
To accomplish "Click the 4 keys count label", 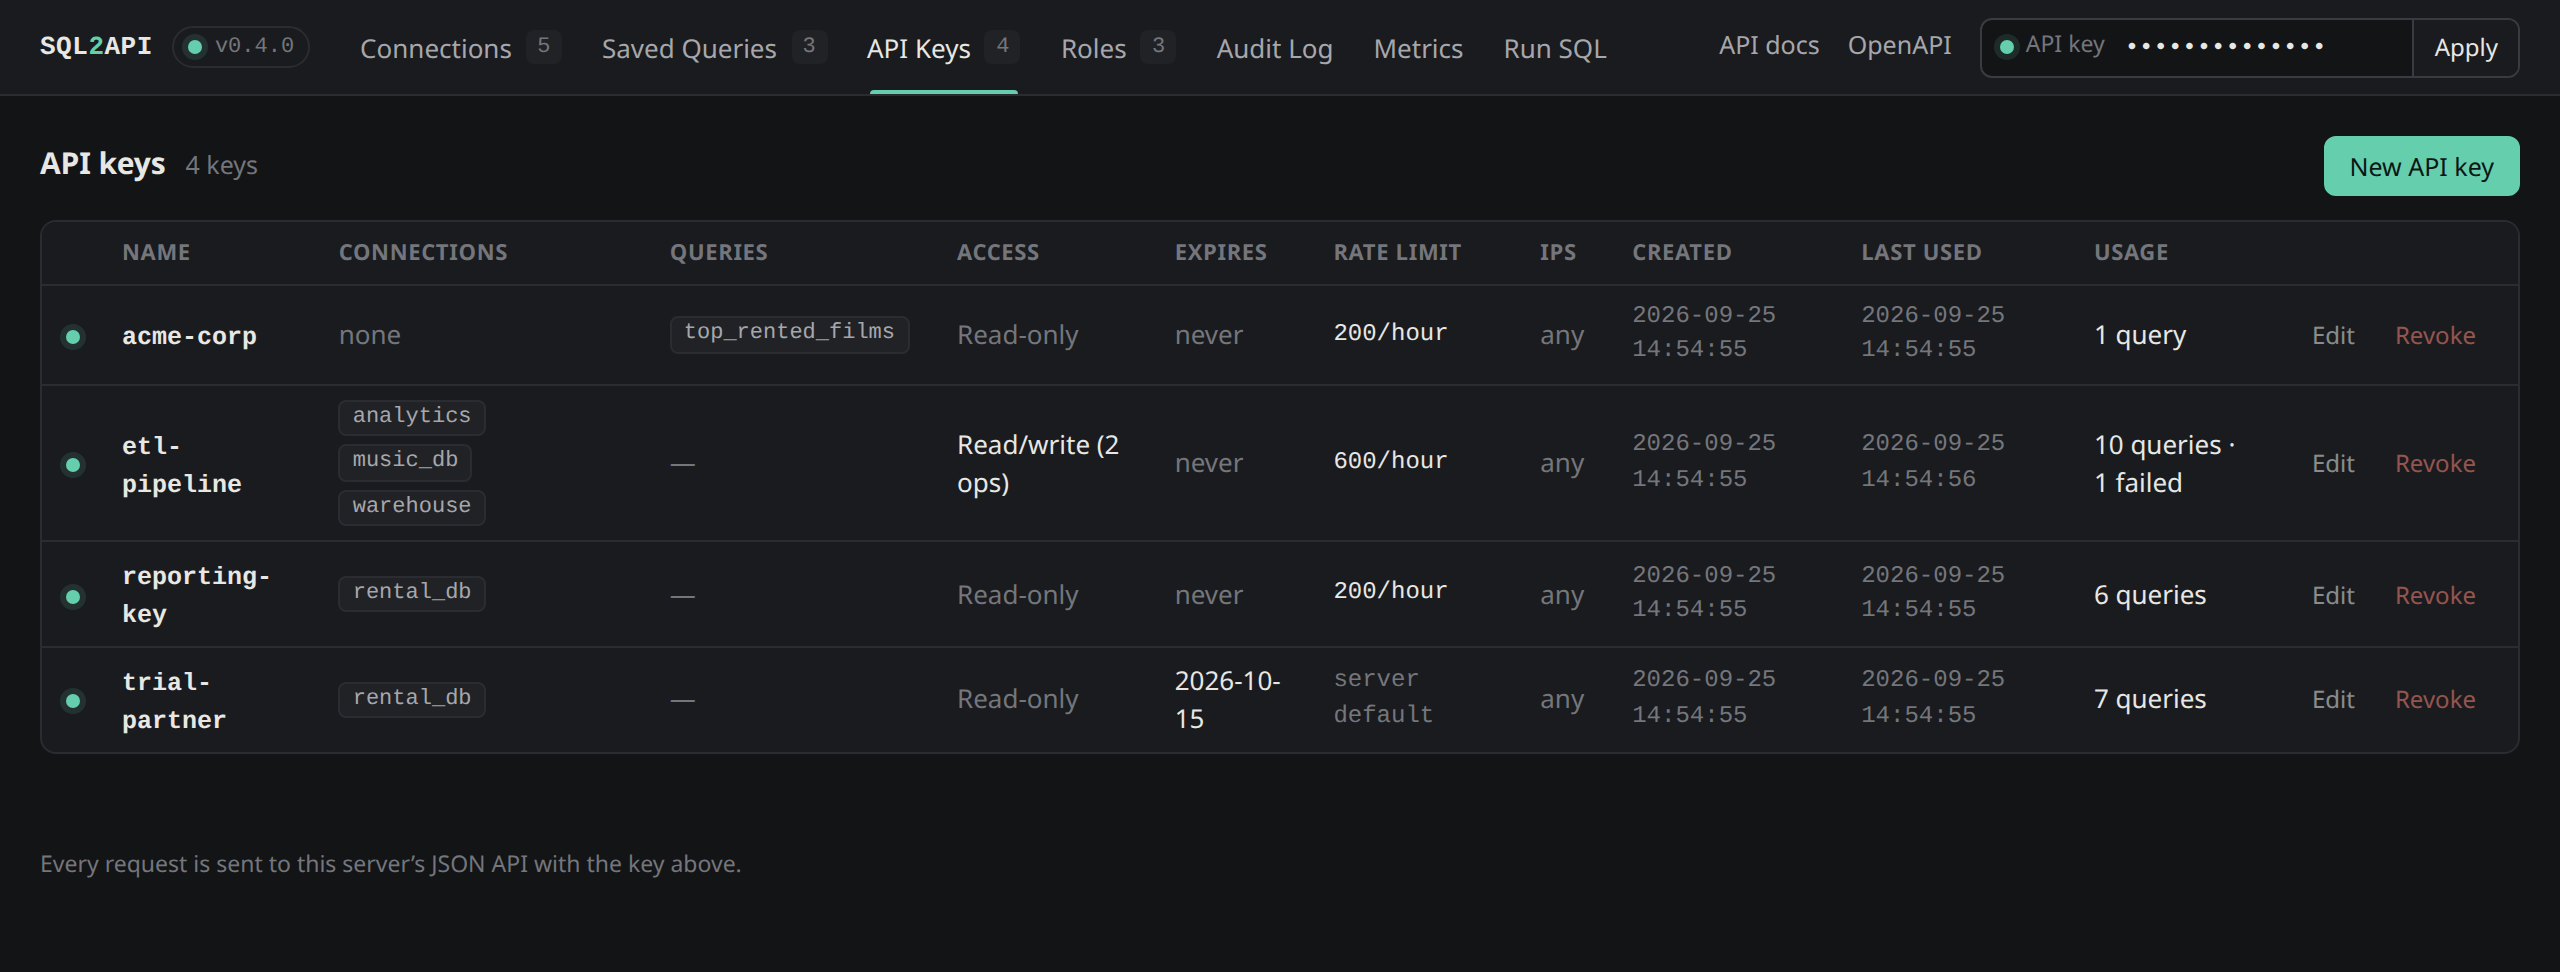I will 221,166.
